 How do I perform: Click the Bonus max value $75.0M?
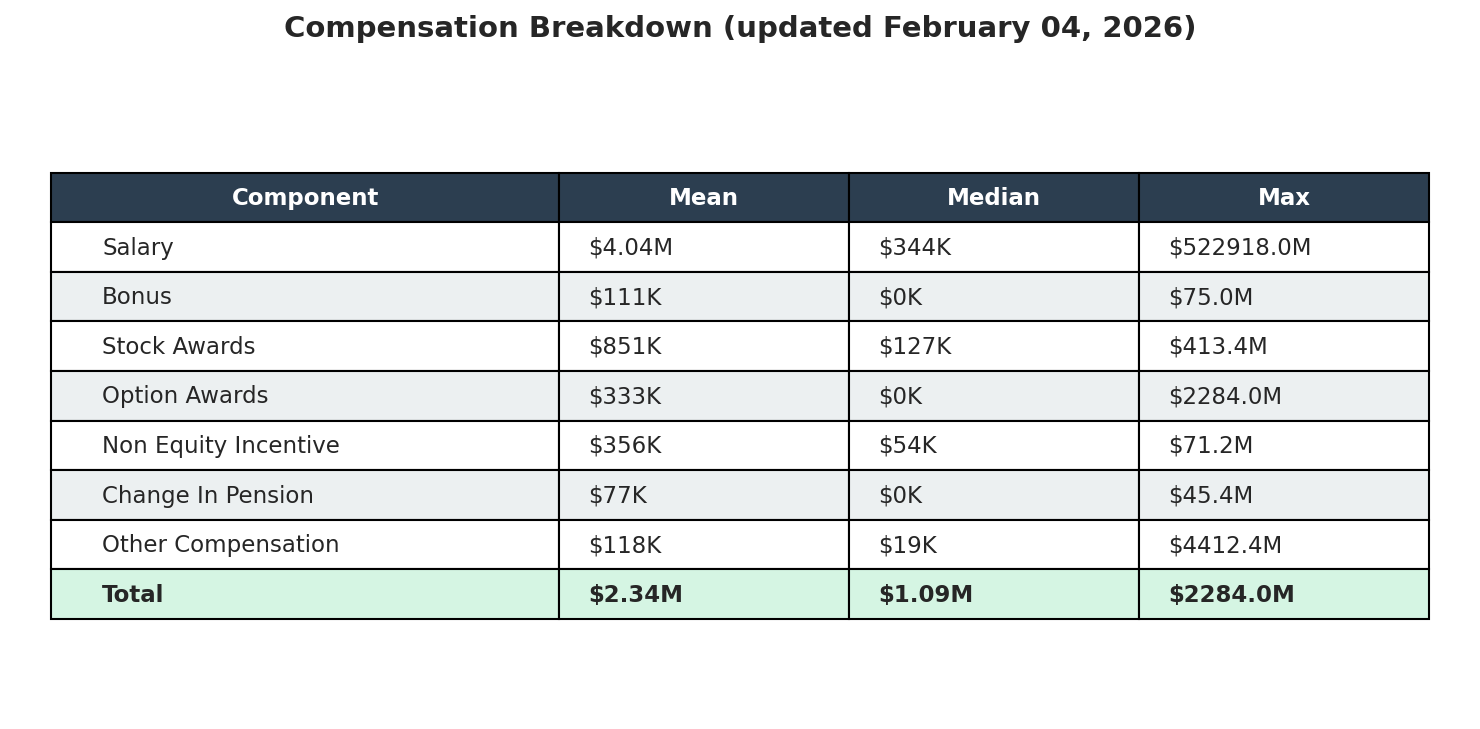pos(1210,297)
